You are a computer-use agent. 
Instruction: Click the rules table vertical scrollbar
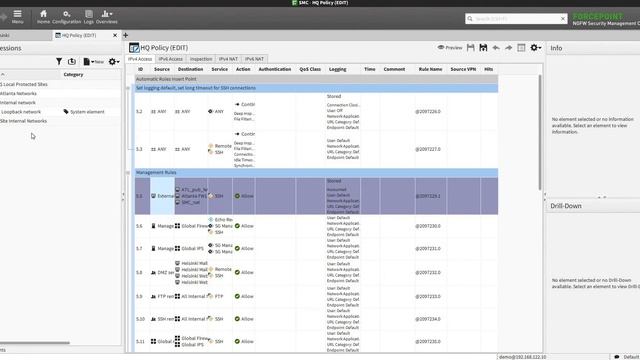point(540,131)
